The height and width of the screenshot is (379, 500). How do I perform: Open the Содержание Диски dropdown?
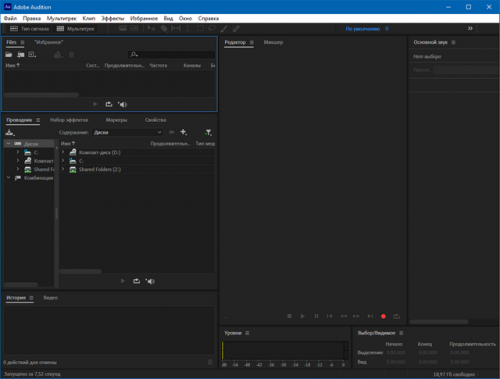(x=127, y=132)
